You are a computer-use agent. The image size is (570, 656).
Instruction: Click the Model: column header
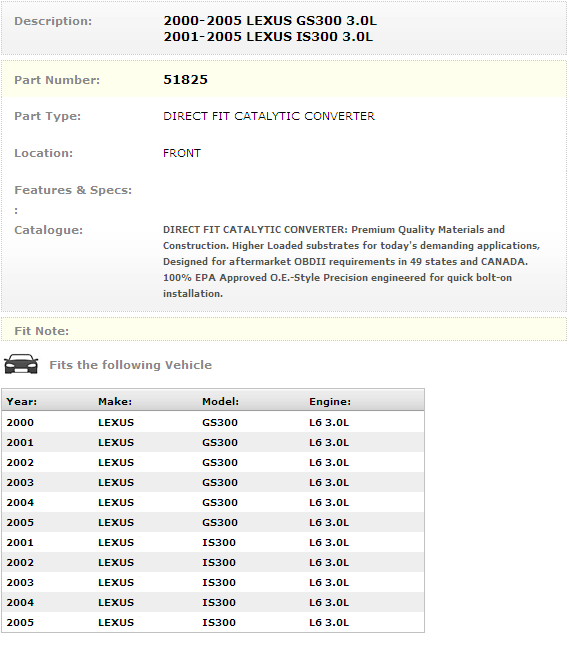(x=221, y=402)
